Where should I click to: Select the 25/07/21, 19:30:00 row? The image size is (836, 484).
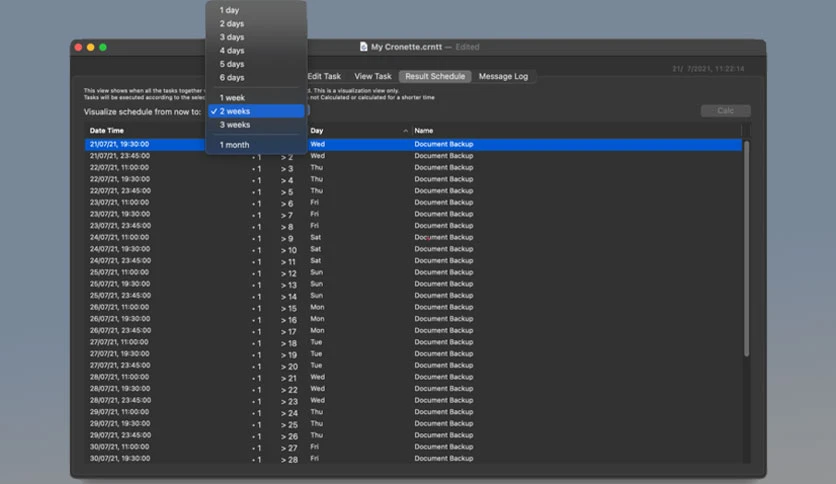(413, 284)
